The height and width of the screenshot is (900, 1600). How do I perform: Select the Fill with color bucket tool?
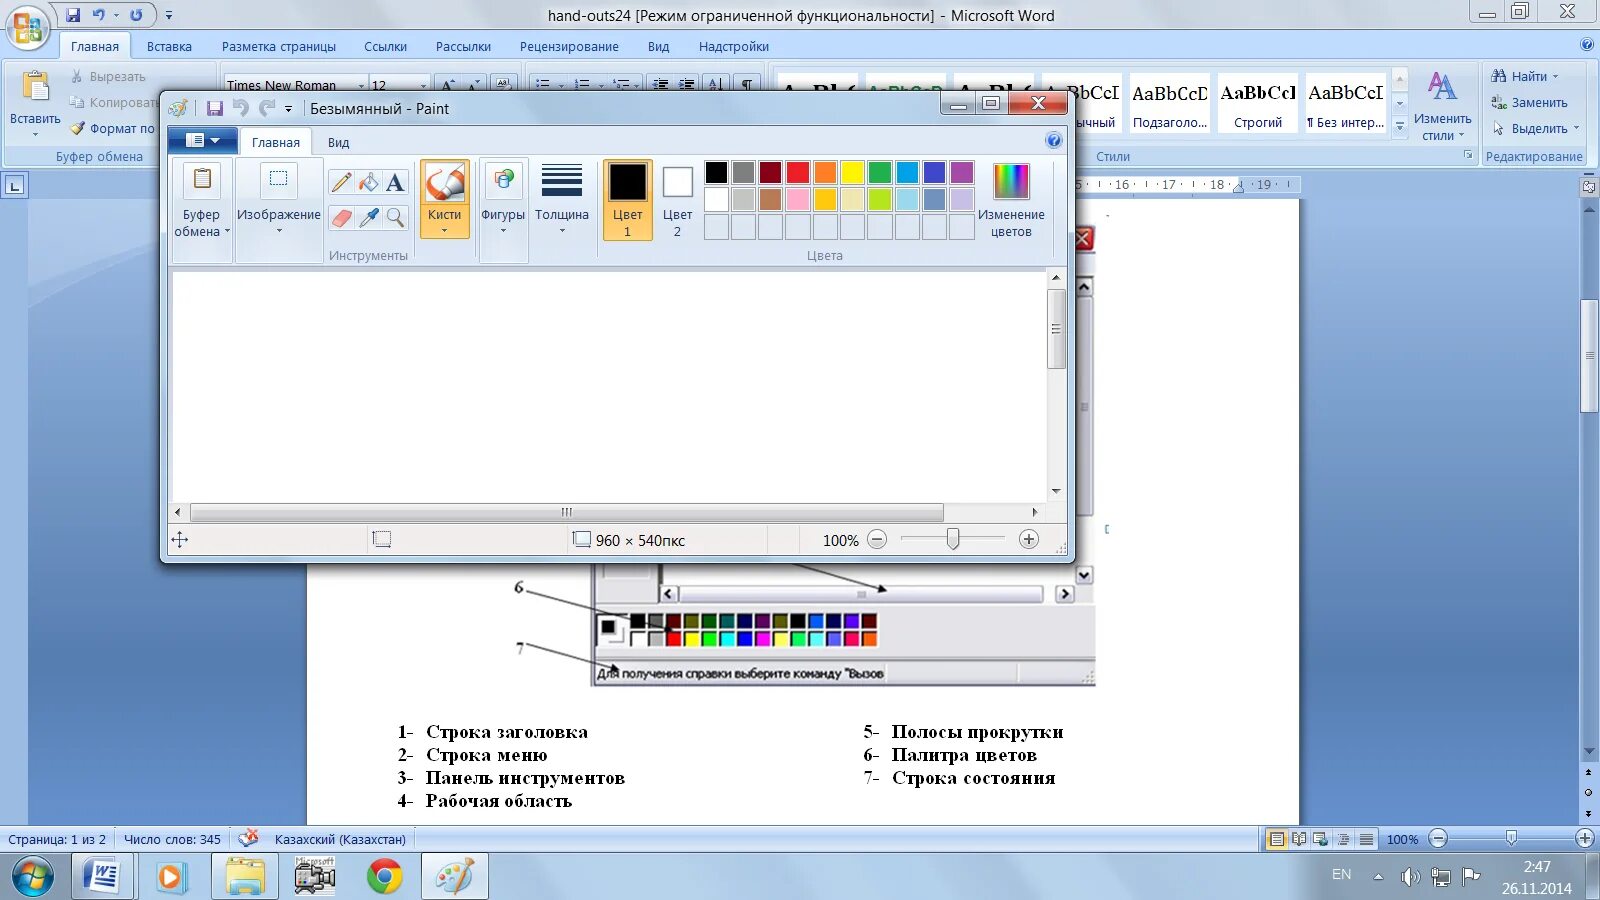coord(369,182)
